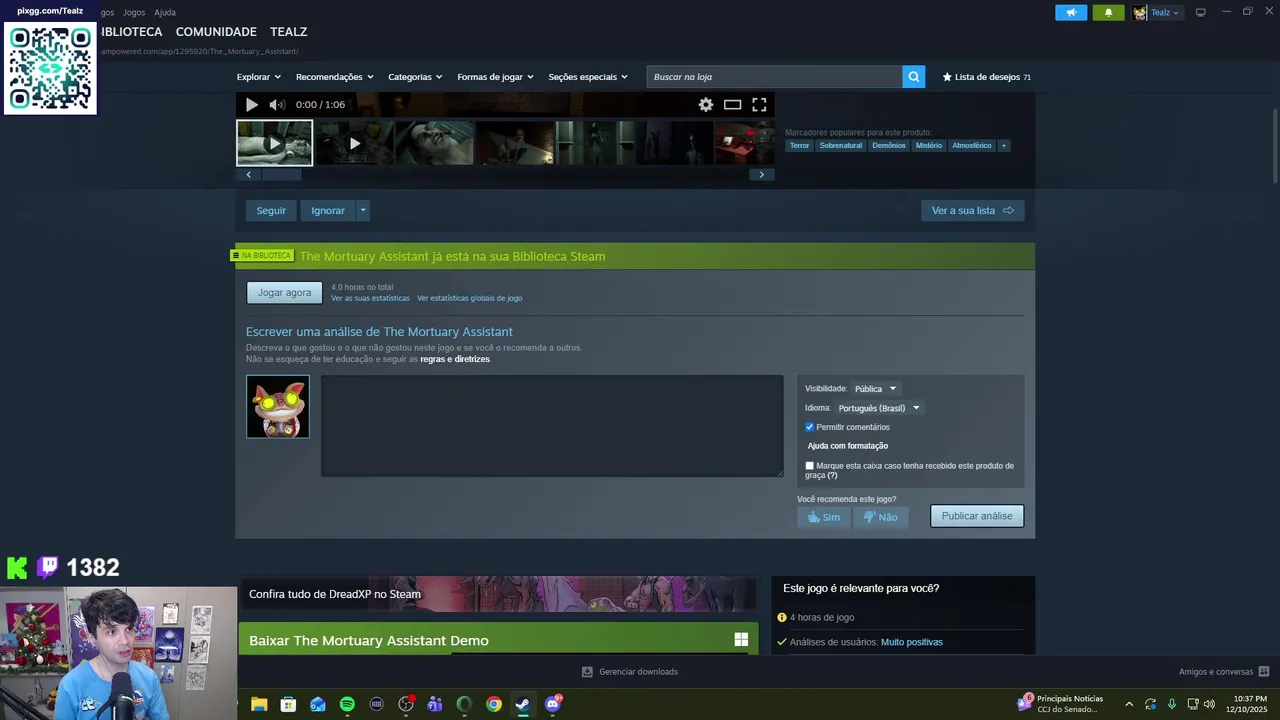This screenshot has height=720, width=1280.
Task: Open the Recomendações menu
Action: [x=334, y=77]
